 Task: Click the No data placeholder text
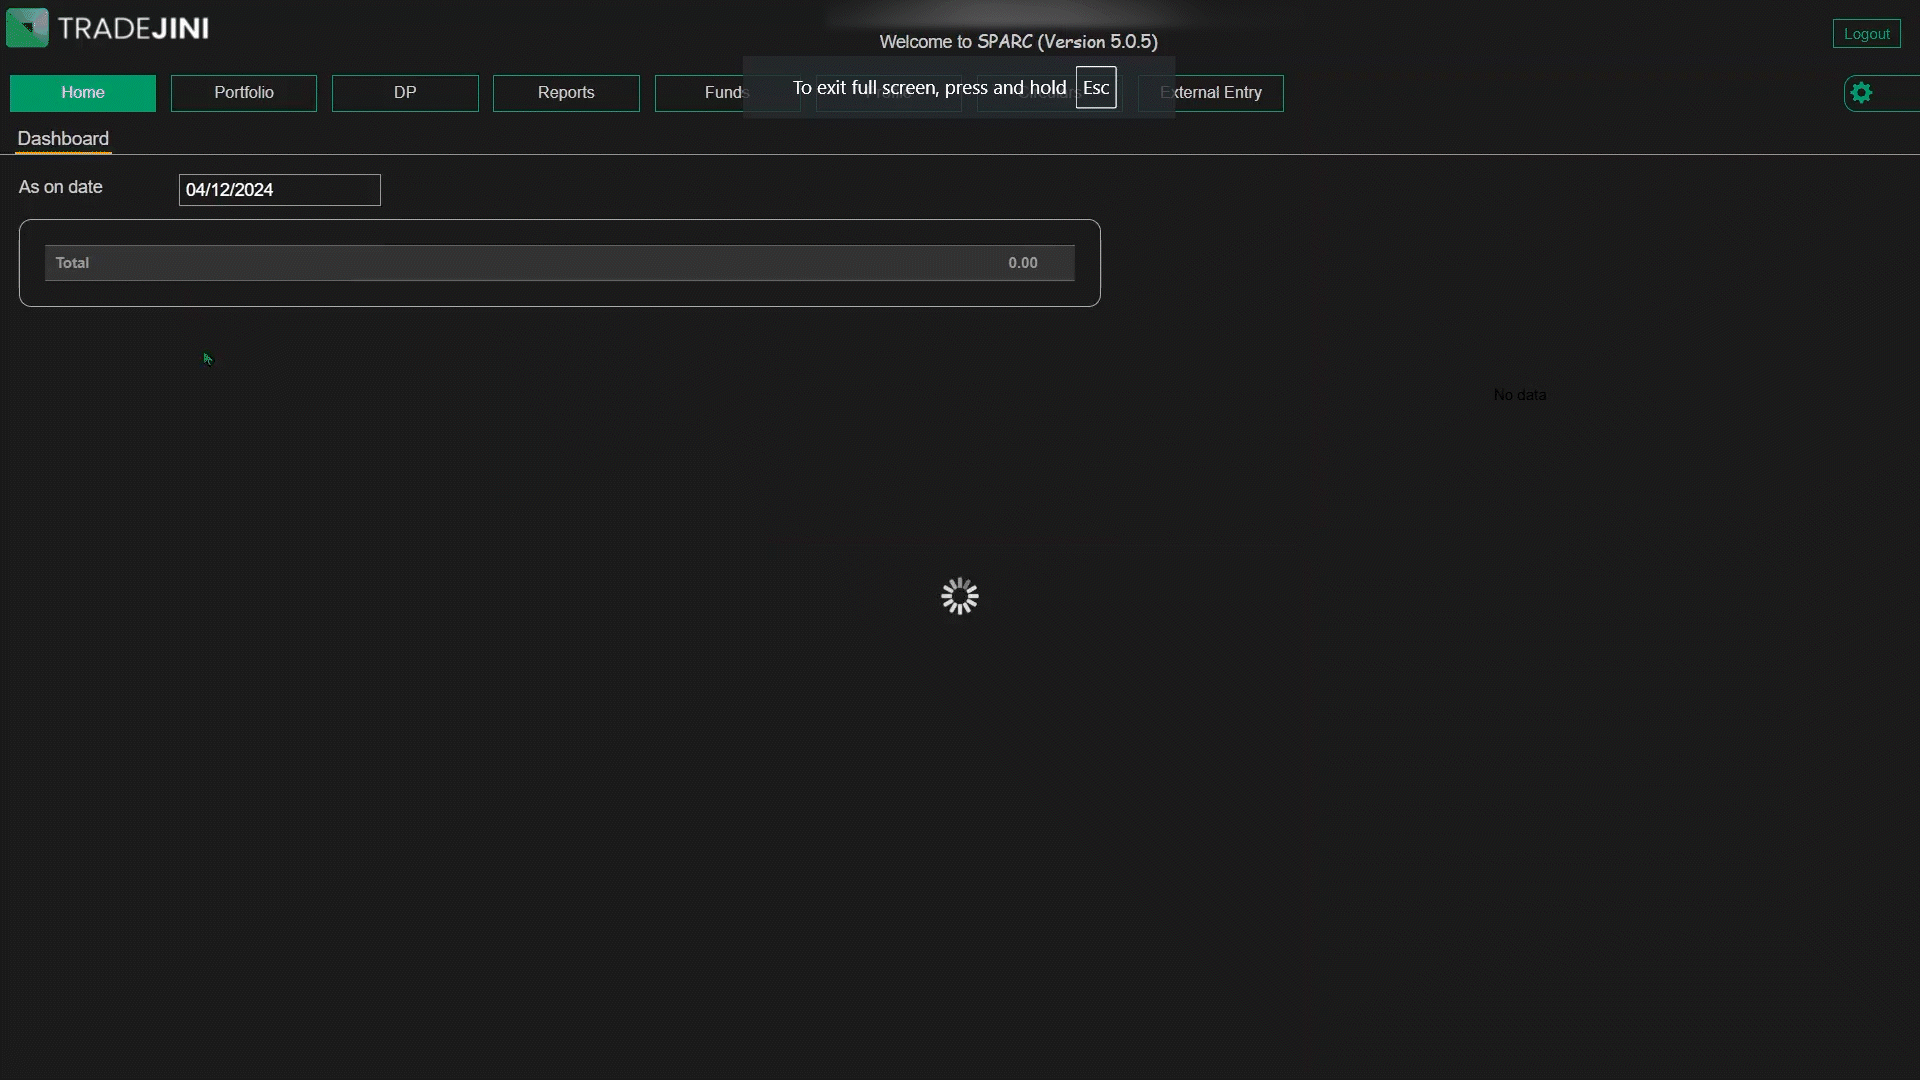click(1519, 395)
